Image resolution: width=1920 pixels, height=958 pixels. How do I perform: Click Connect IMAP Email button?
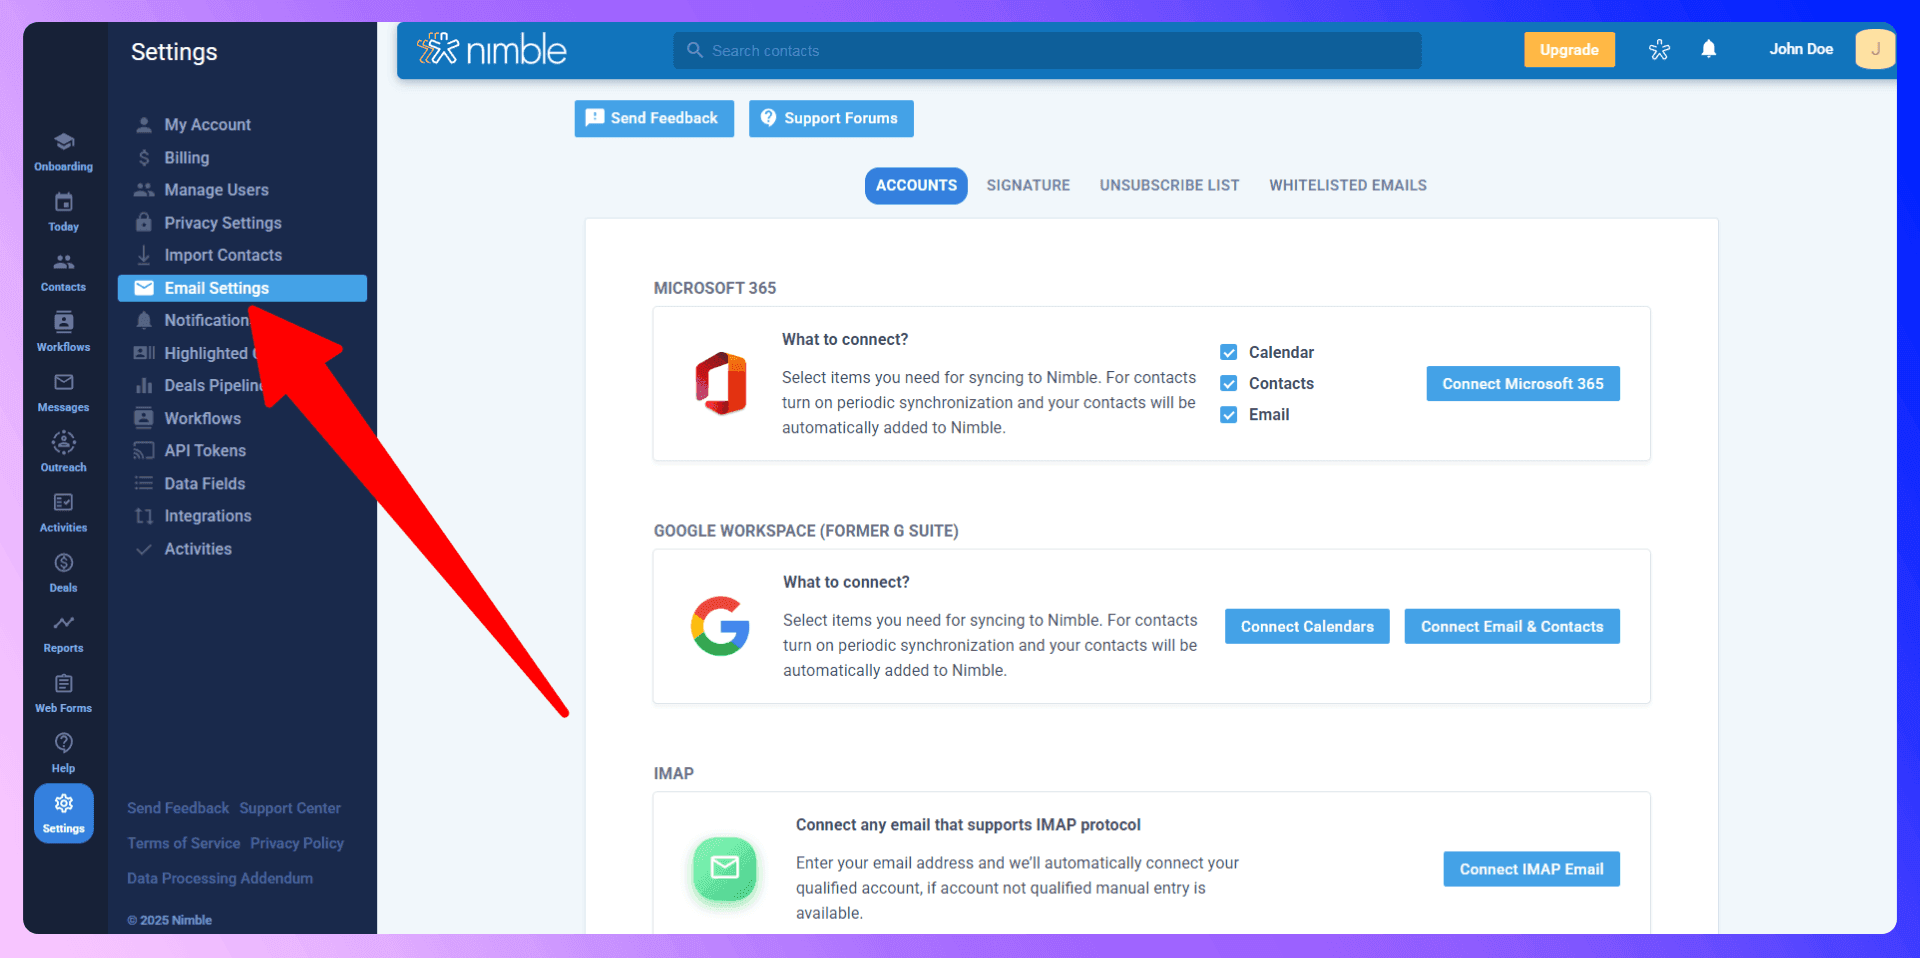1531,869
